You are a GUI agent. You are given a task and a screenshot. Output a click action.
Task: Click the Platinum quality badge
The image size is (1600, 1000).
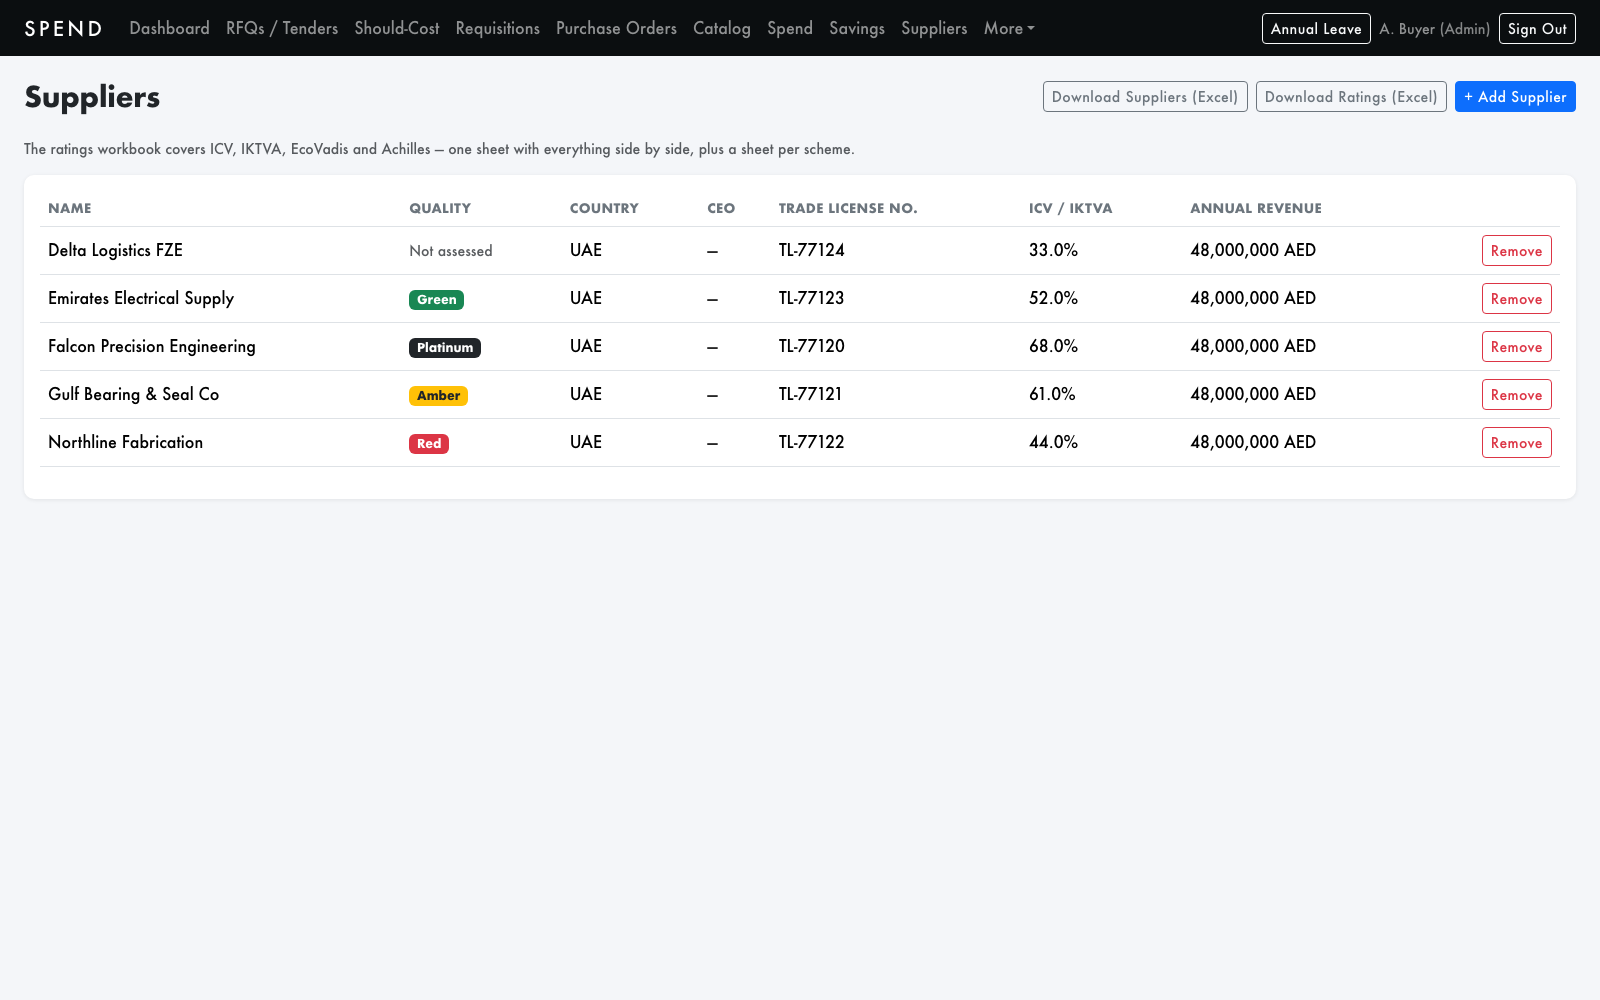click(x=445, y=347)
